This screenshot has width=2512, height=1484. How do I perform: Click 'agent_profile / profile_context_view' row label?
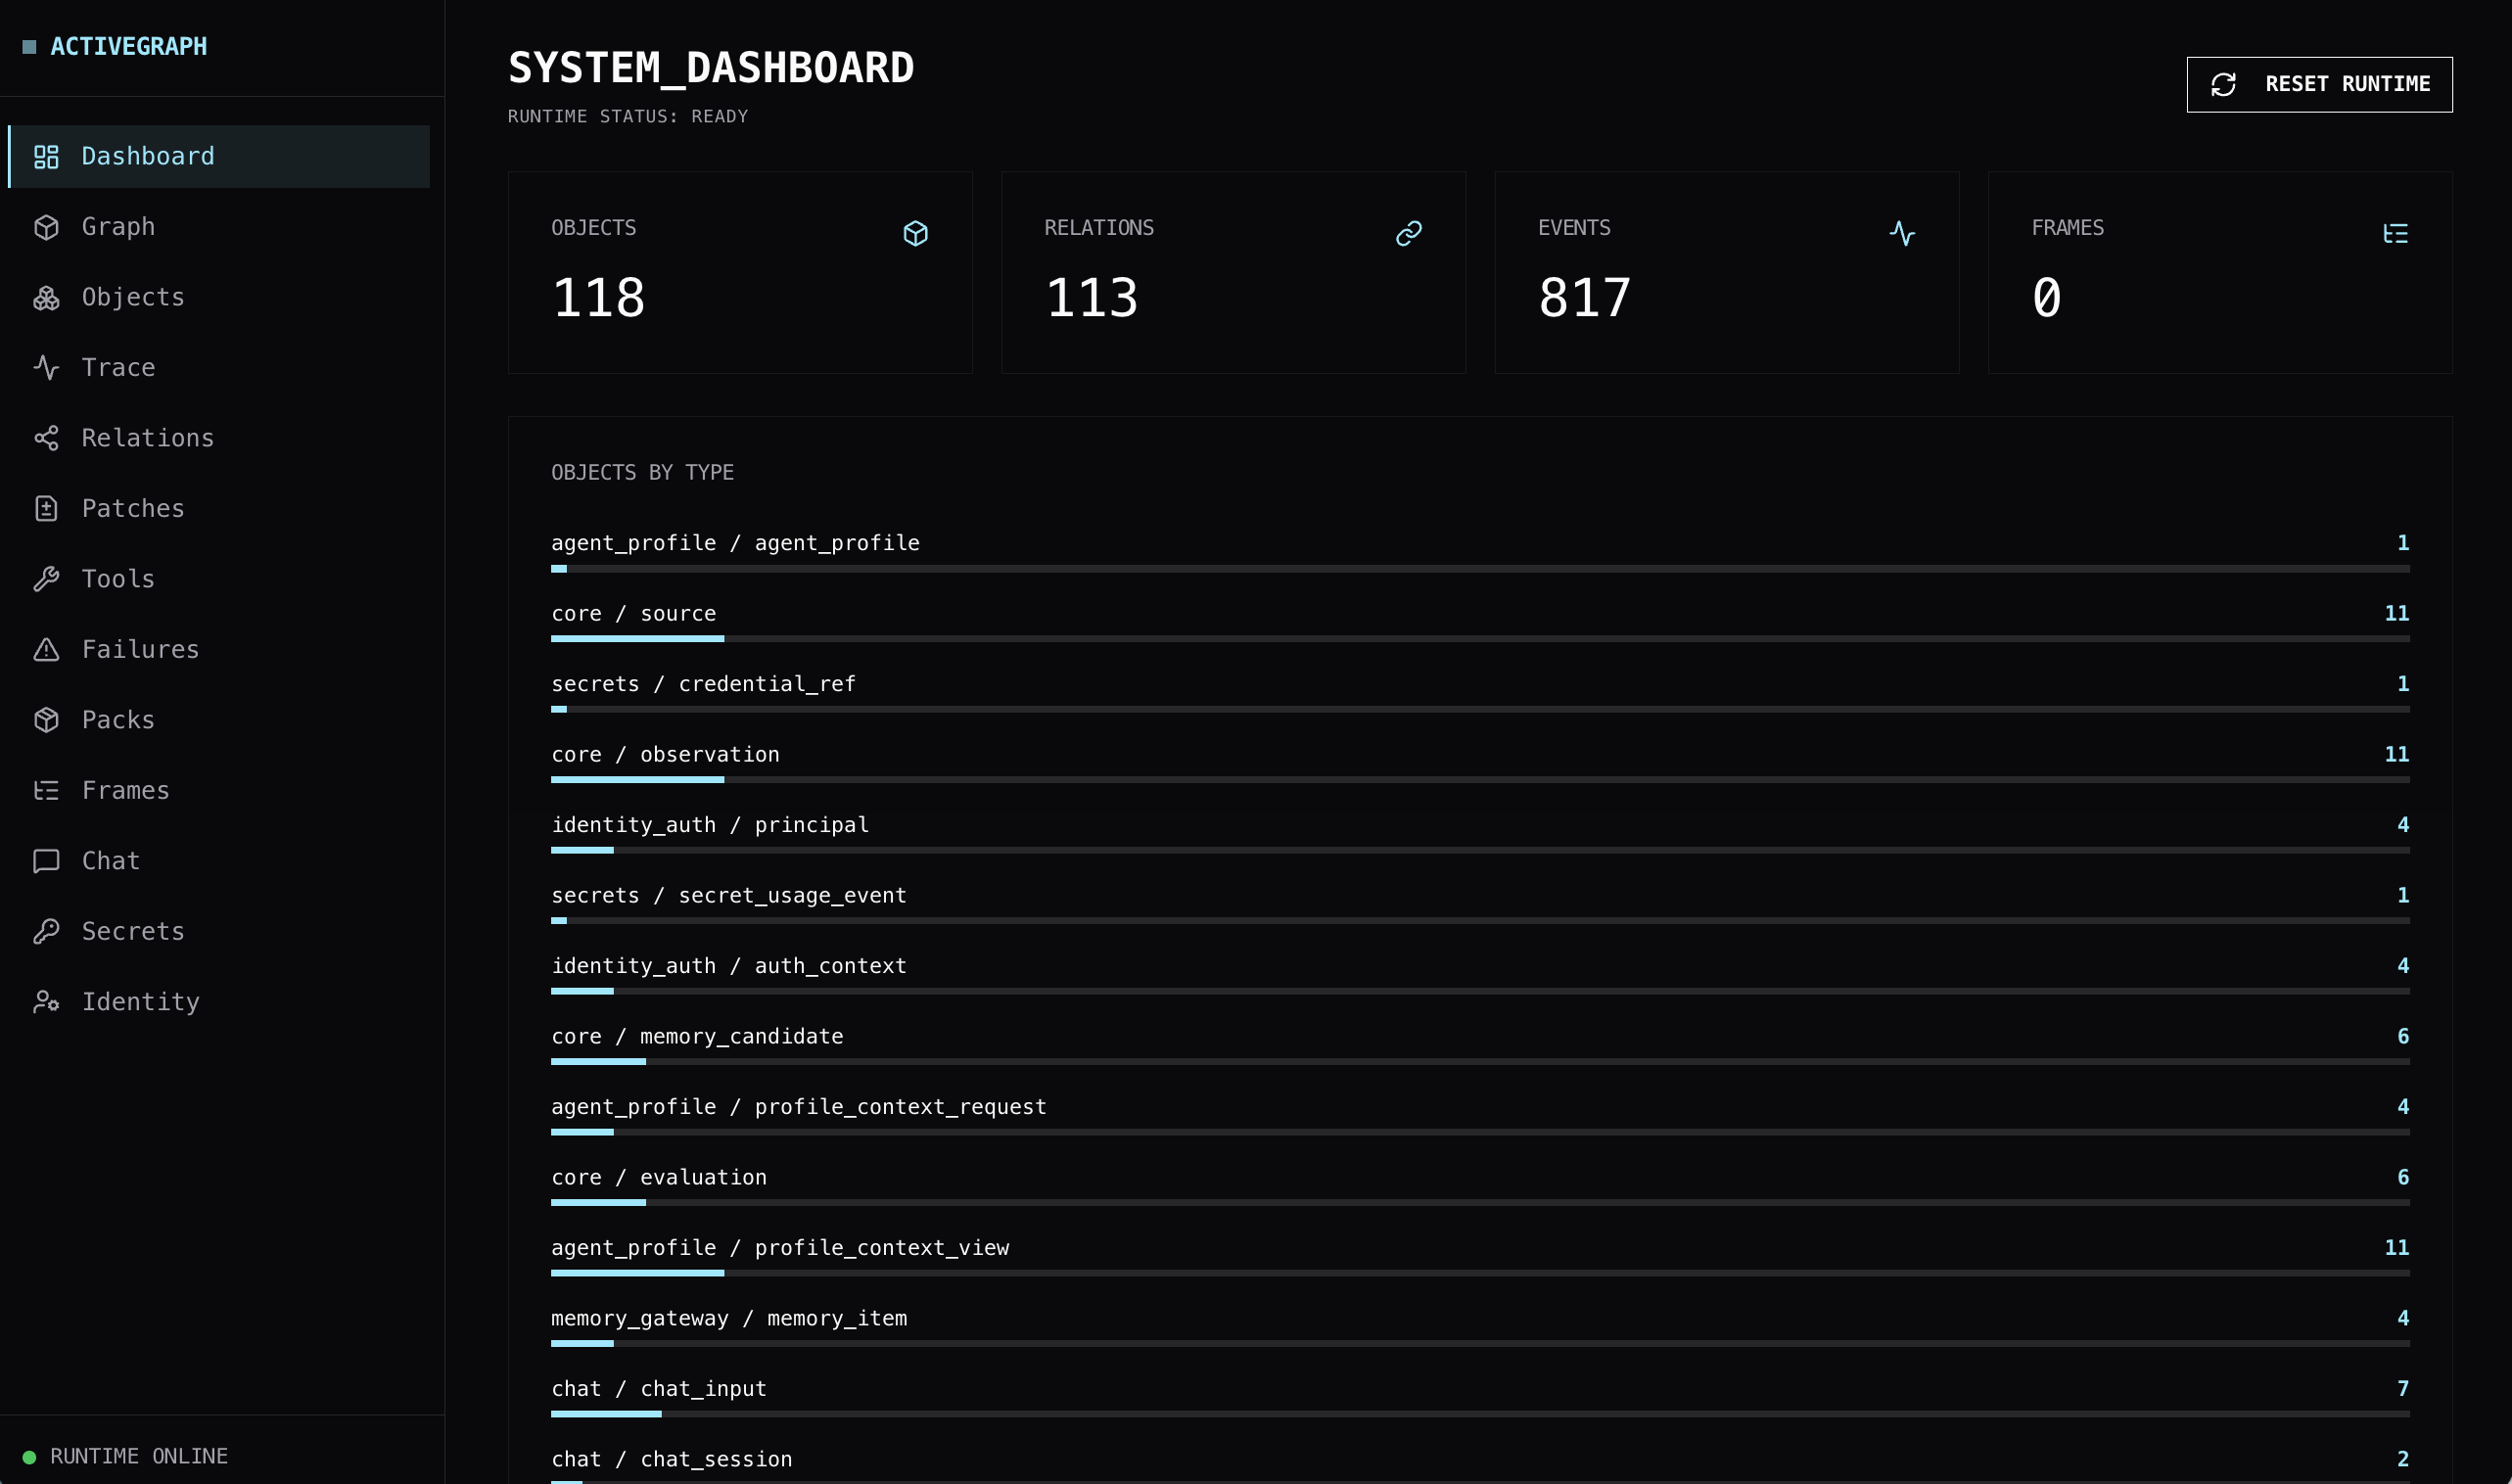click(x=780, y=1248)
